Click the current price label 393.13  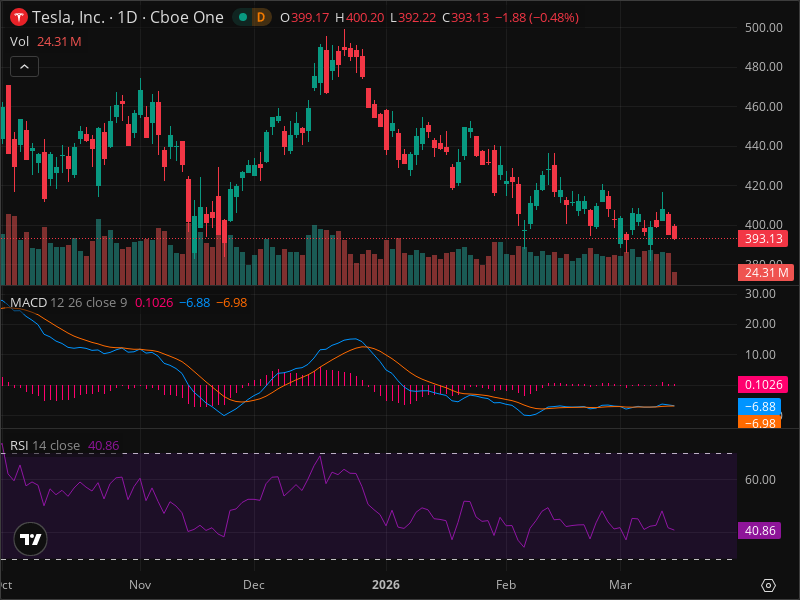tap(763, 239)
